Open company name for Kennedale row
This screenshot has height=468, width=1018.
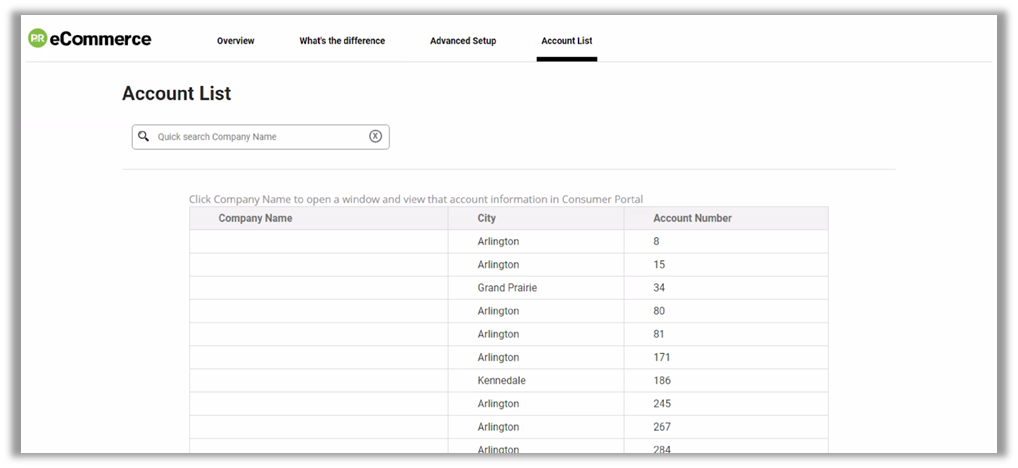tap(318, 381)
